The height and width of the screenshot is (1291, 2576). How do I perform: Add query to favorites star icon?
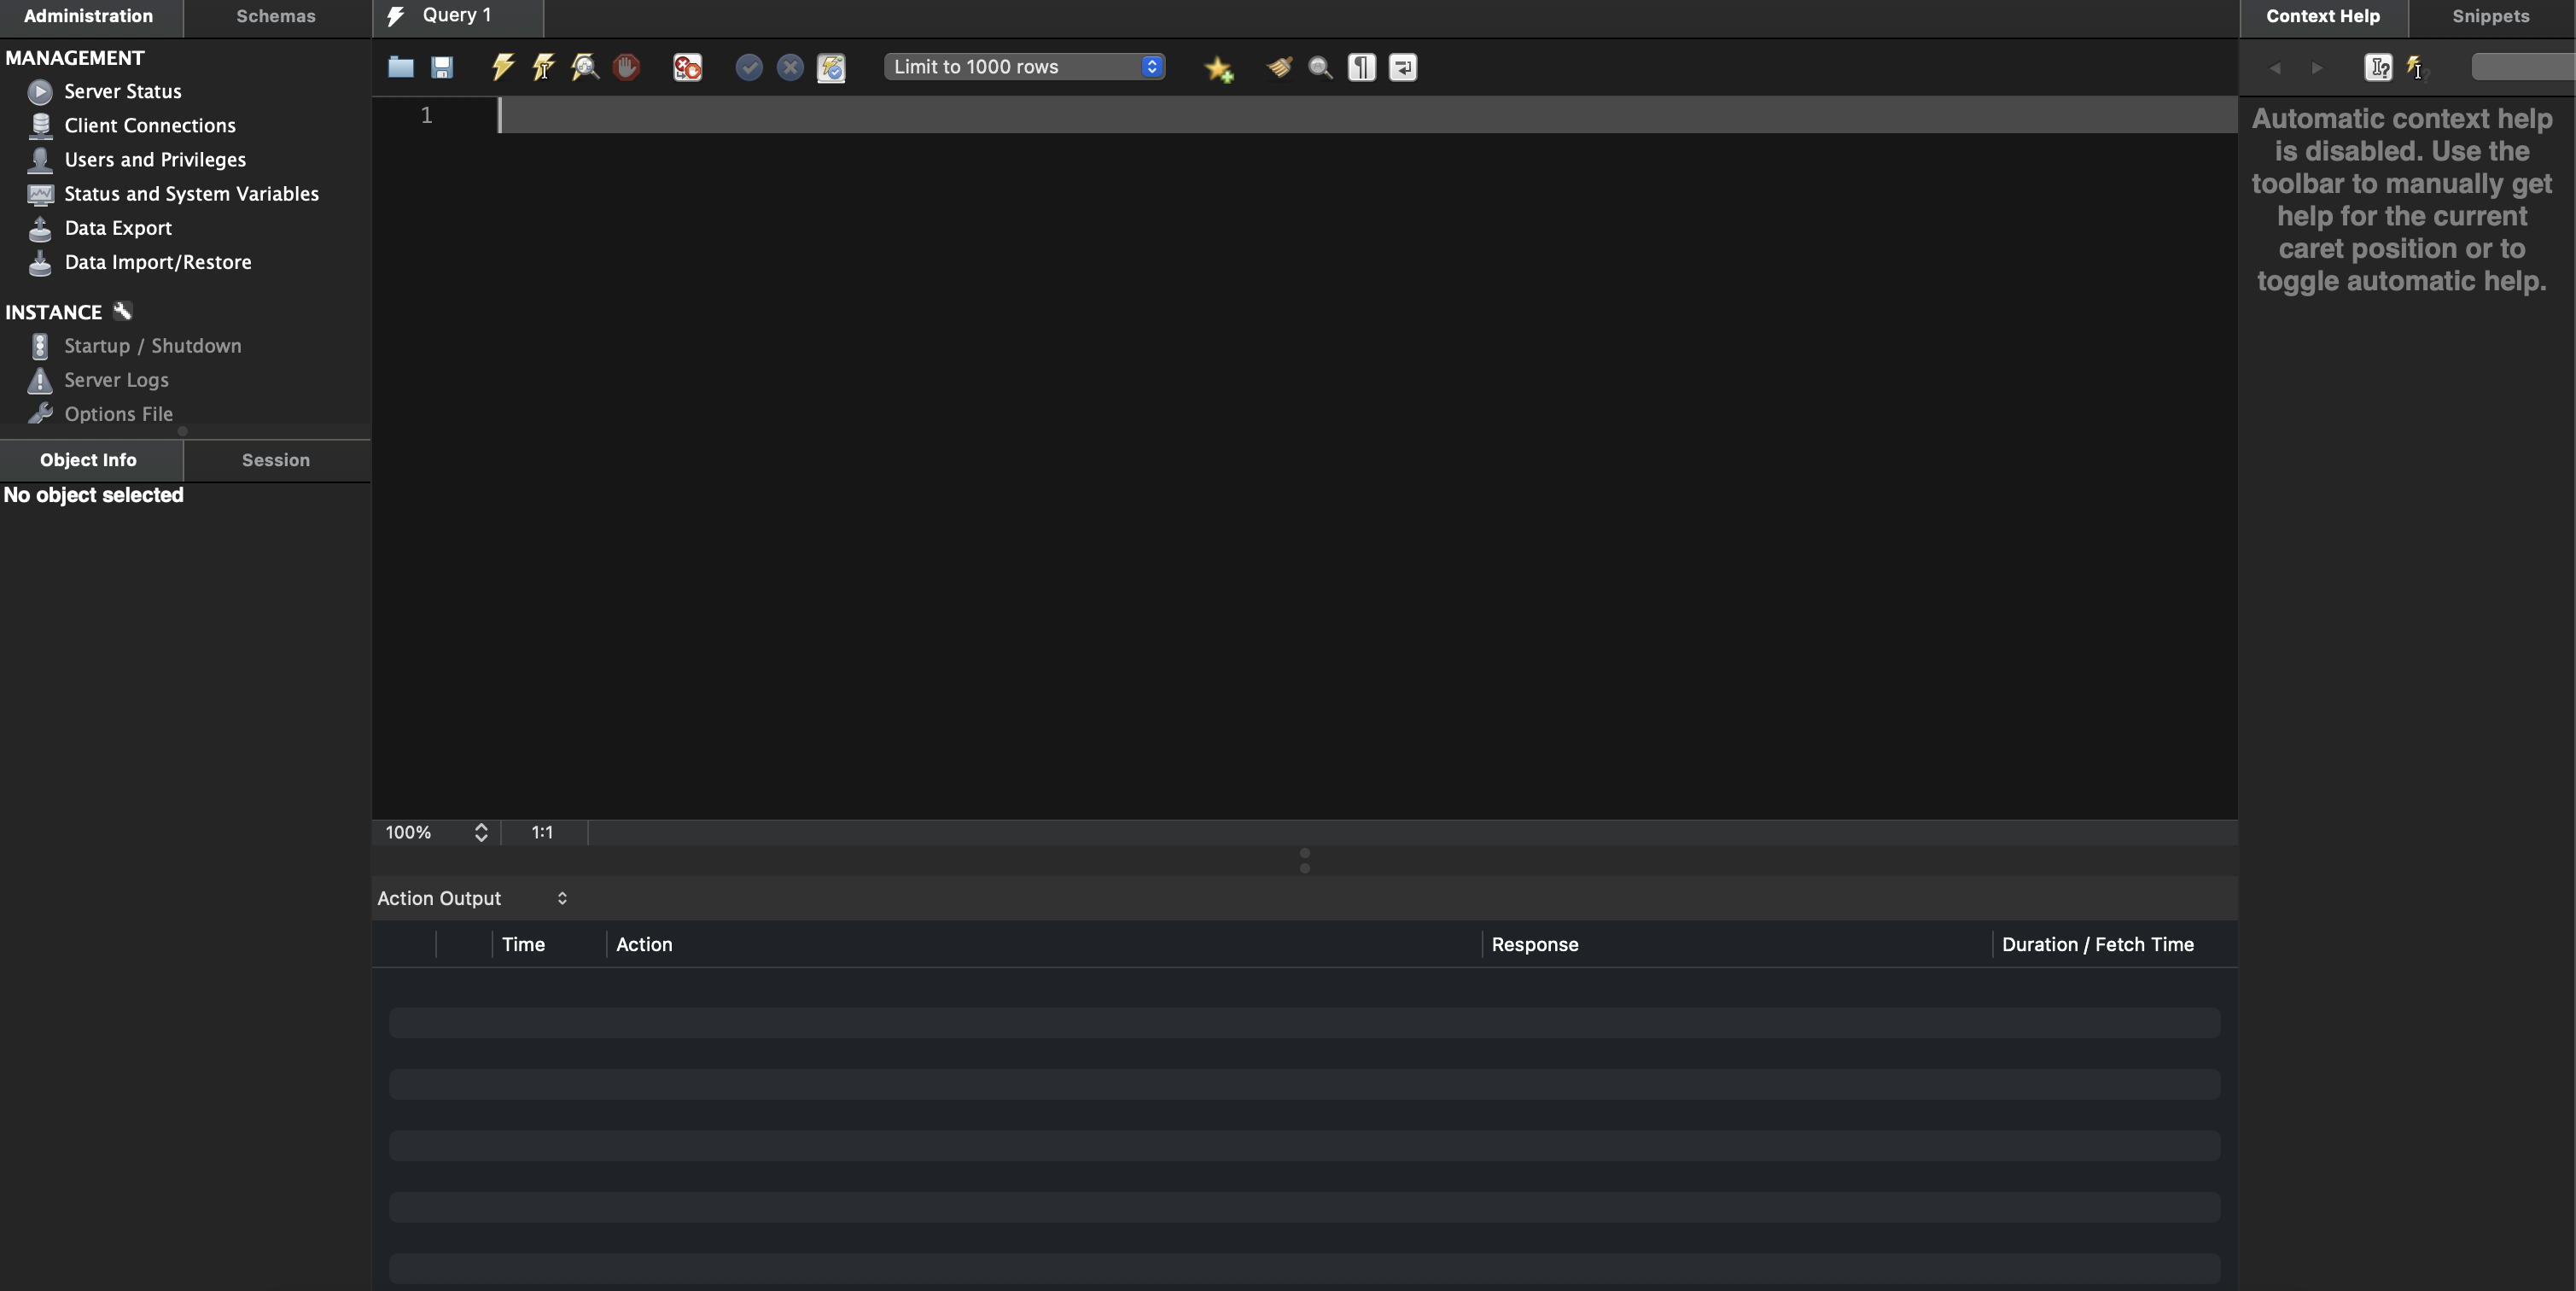(1218, 67)
